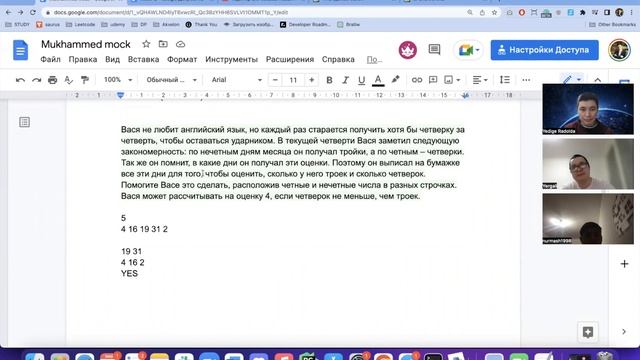Screen dimensions: 640x360
Task: Open the Вид menu
Action: 112,60
